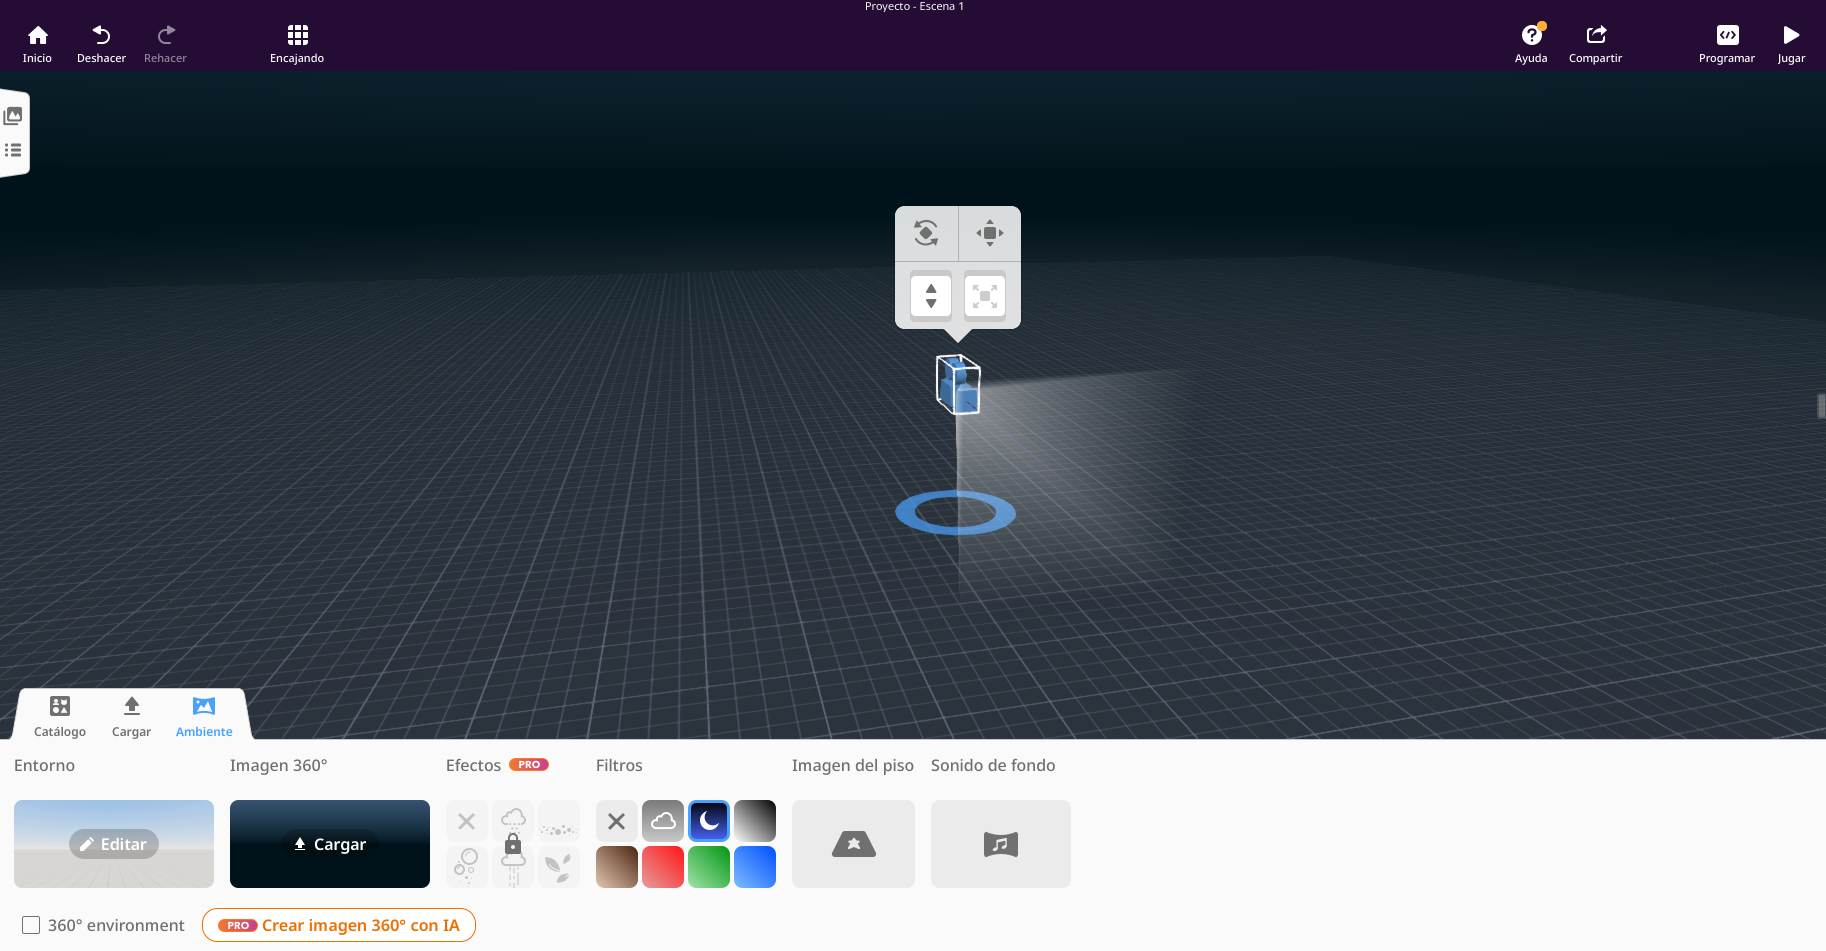Screen dimensions: 1826x951
Task: Enable the 360° environment checkbox
Action: pos(32,925)
